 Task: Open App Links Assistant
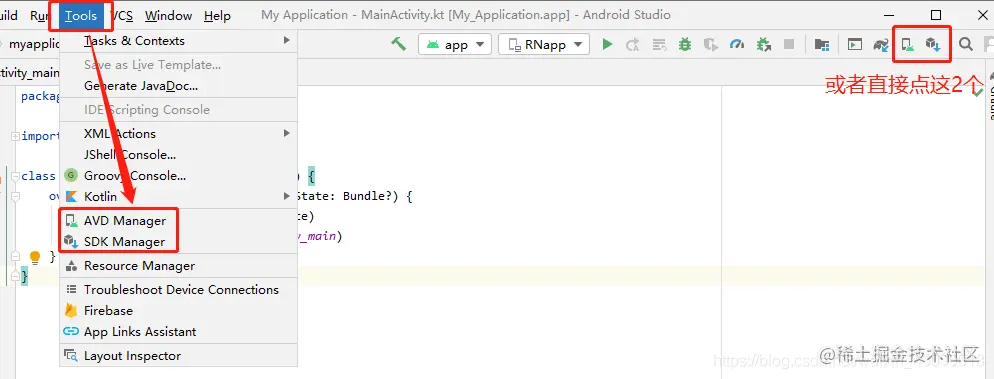click(179, 331)
